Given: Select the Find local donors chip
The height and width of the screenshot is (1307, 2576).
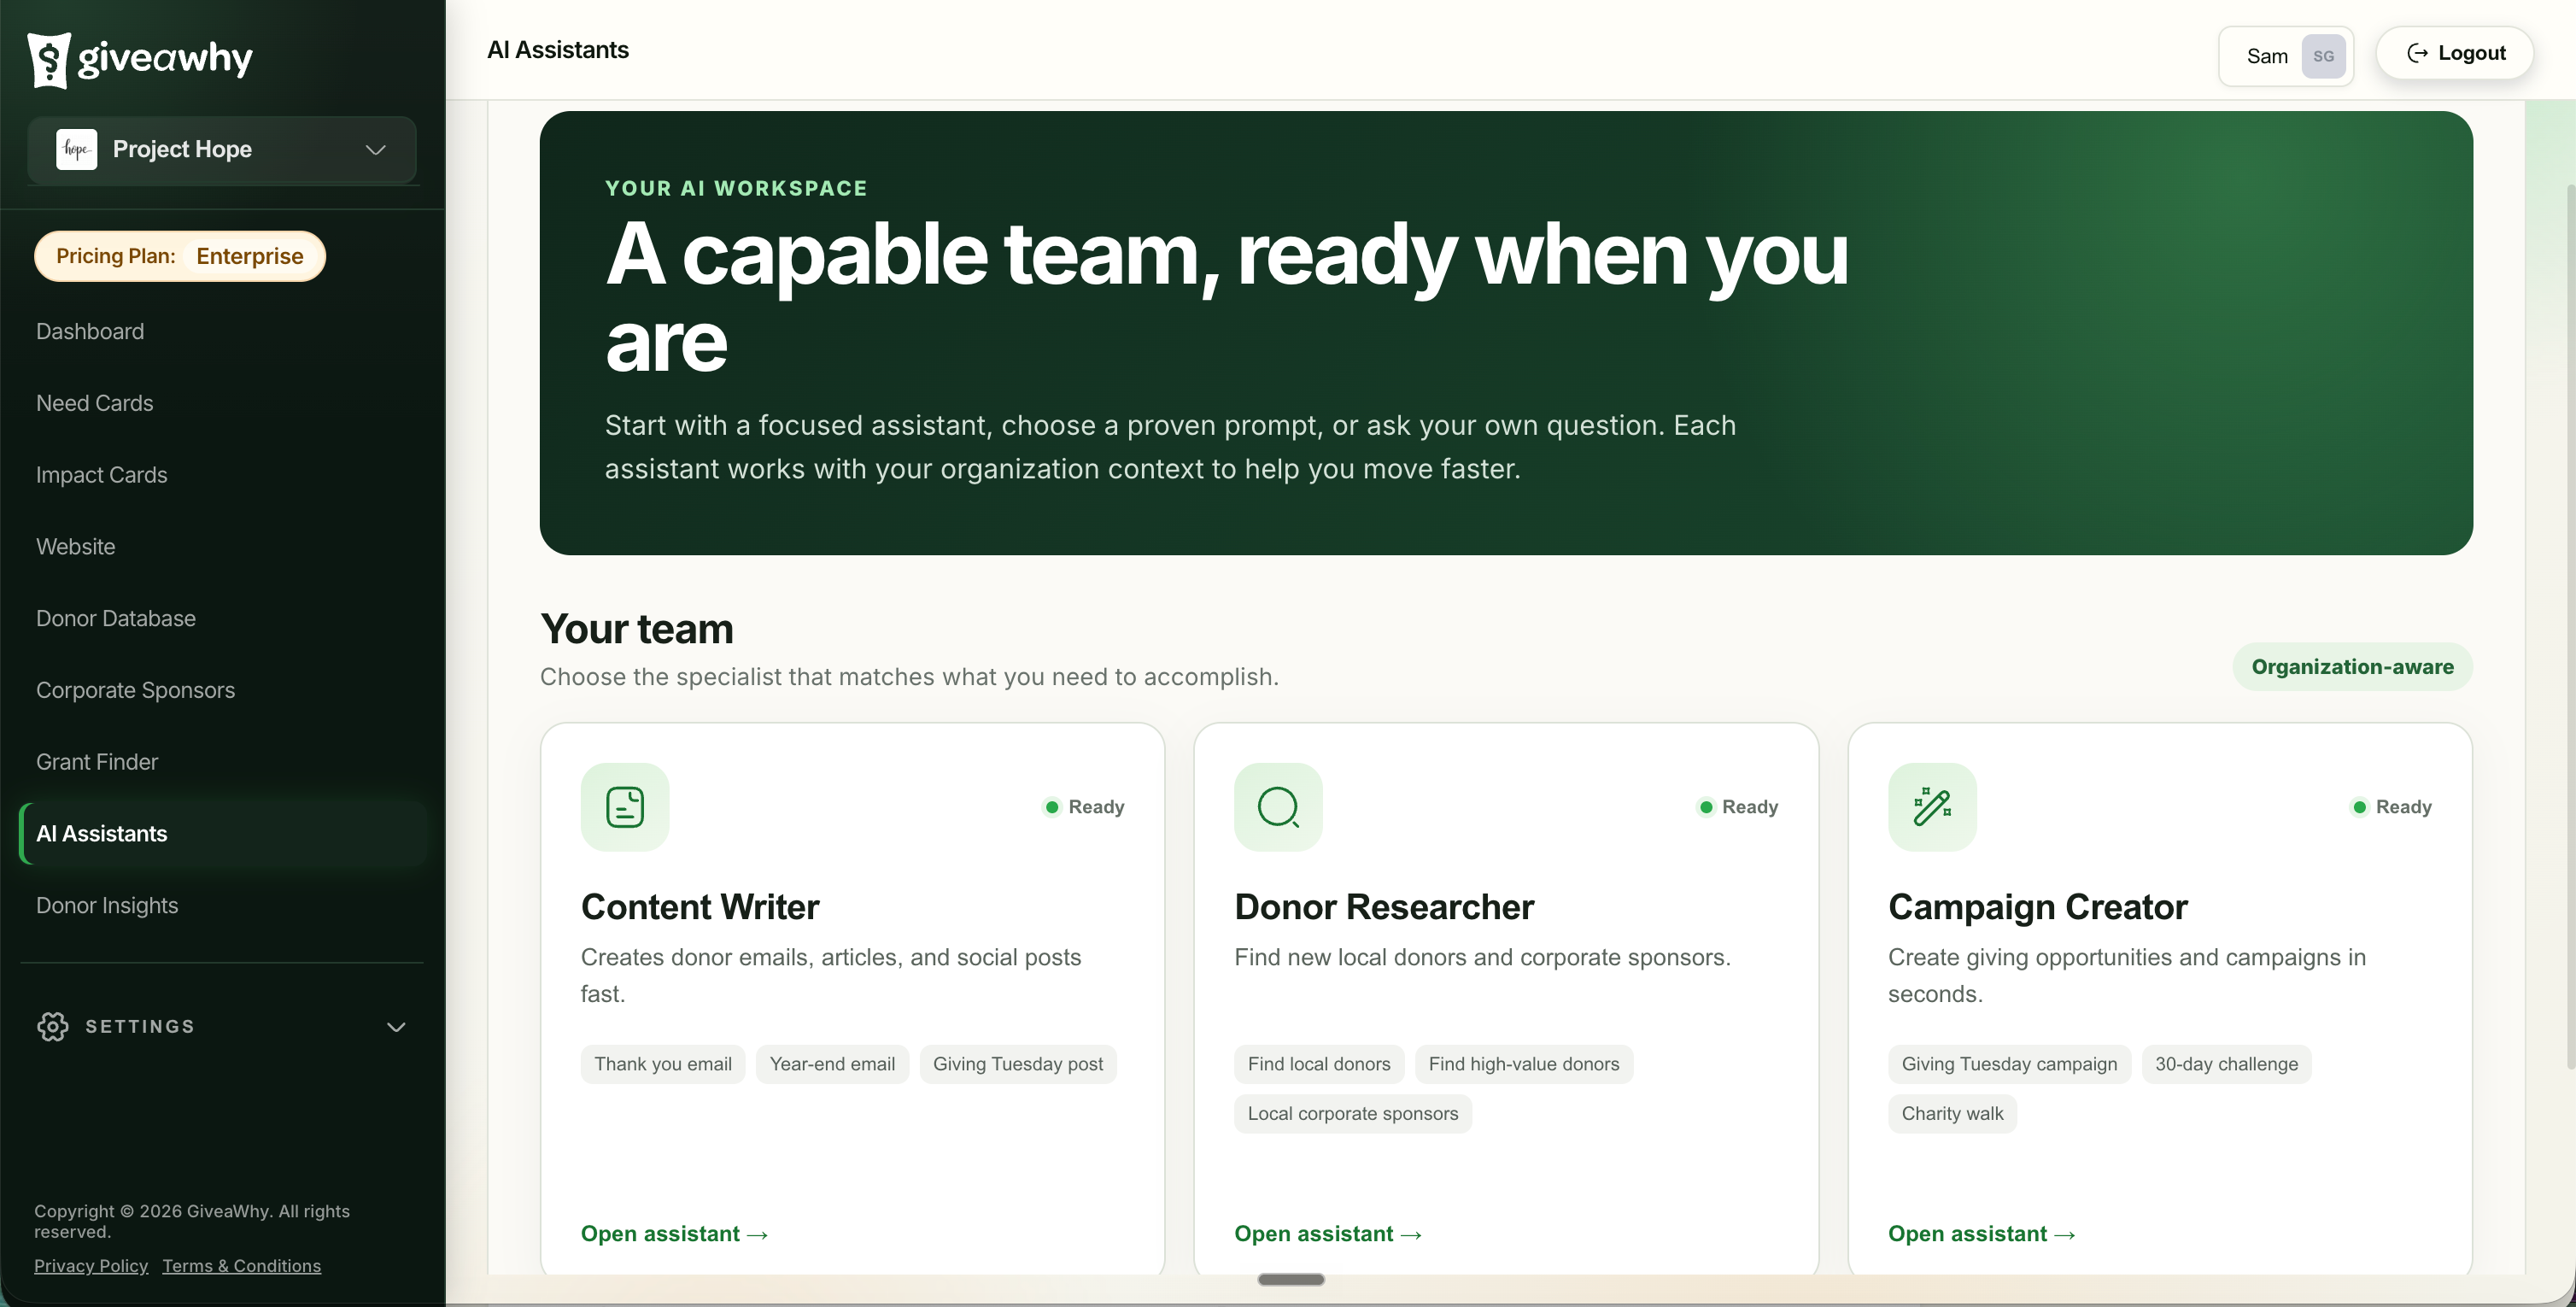Looking at the screenshot, I should click(x=1319, y=1064).
